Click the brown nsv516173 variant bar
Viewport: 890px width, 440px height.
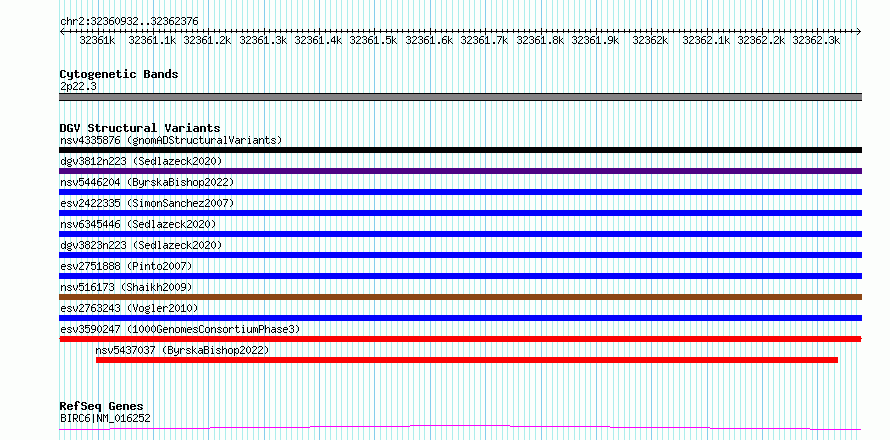click(460, 297)
